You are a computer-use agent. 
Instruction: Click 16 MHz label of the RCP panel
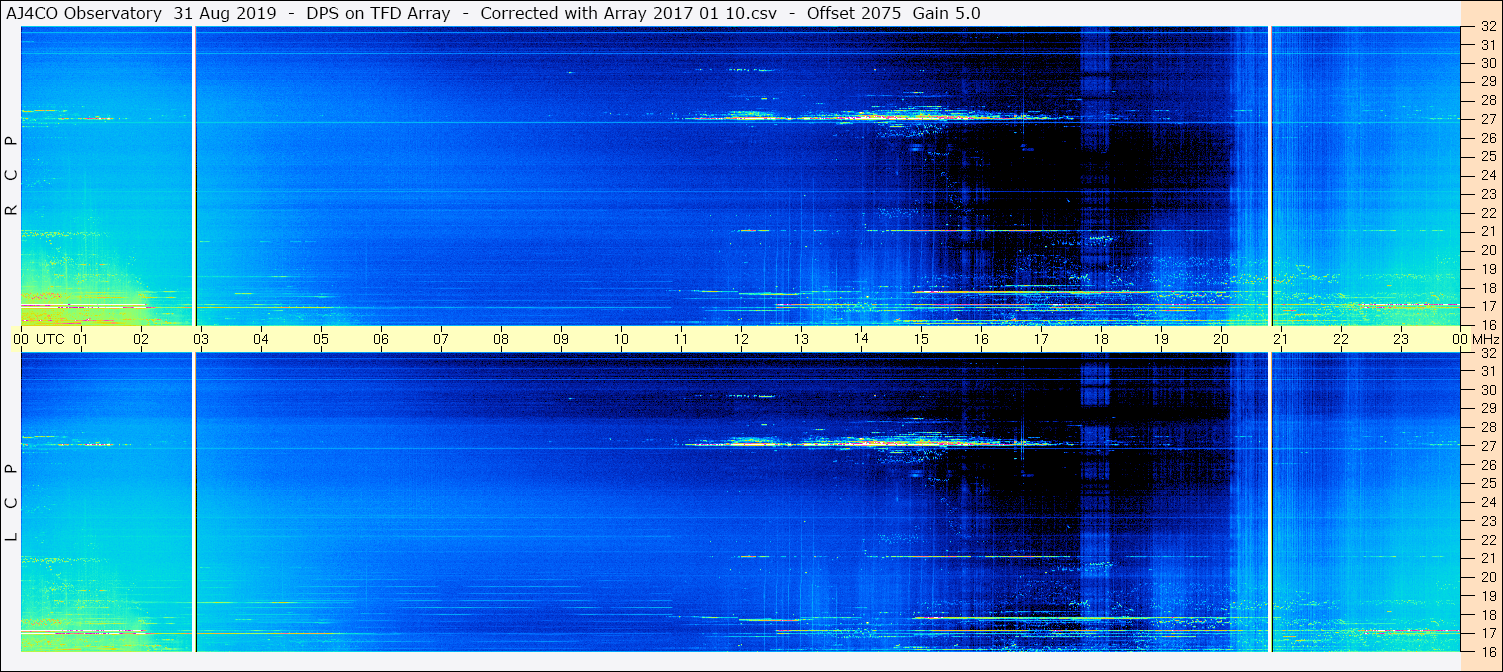(x=1488, y=325)
